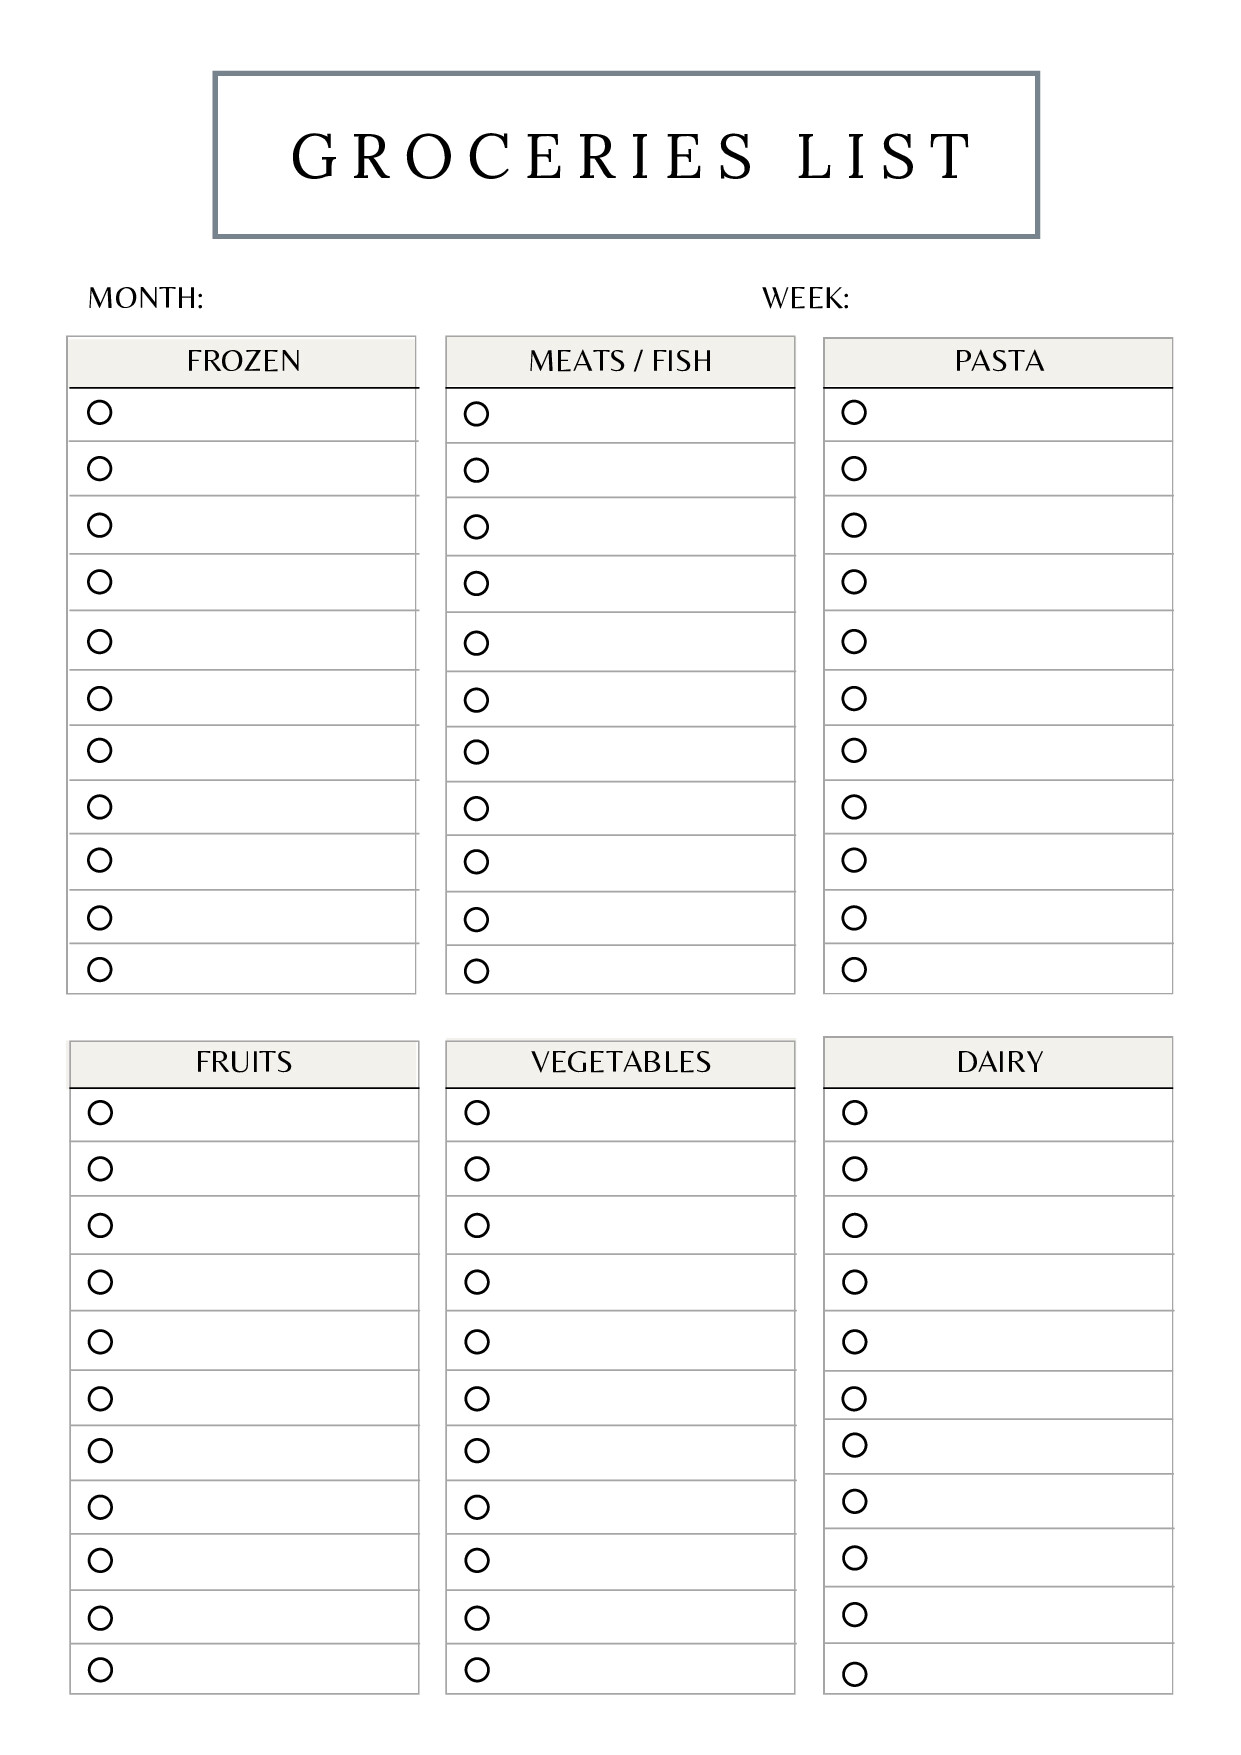
Task: Tick the last checkbox in DAIRY list
Action: pos(855,1674)
